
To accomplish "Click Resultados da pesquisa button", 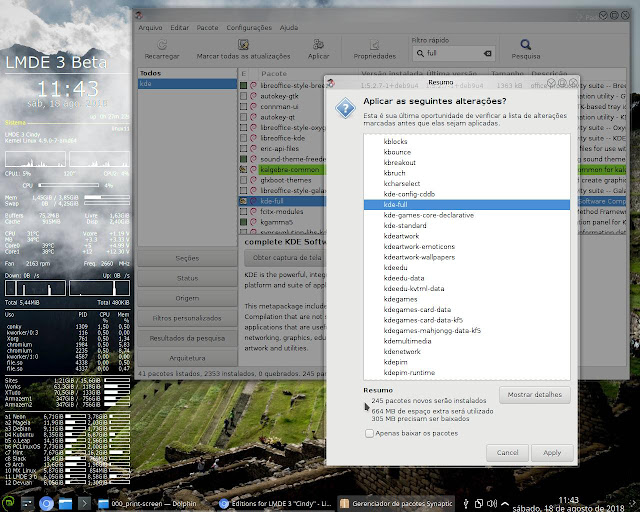I will coord(187,338).
